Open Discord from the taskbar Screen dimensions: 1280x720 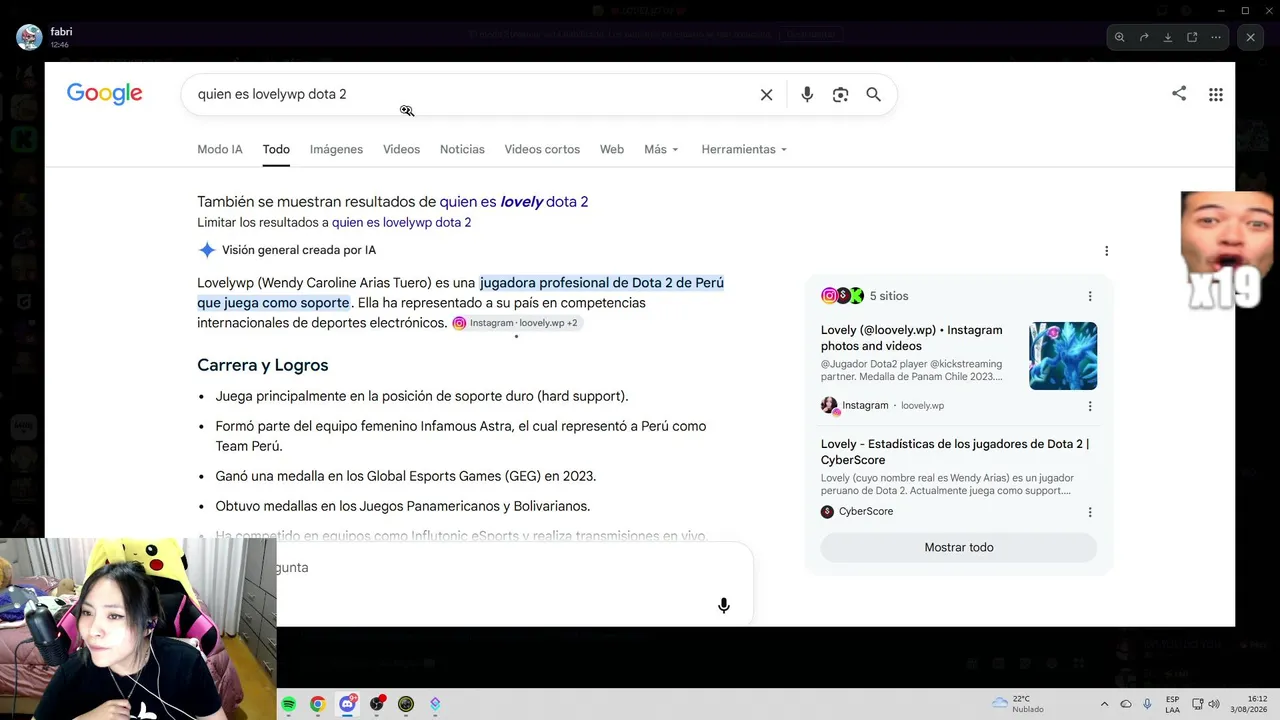pos(347,704)
